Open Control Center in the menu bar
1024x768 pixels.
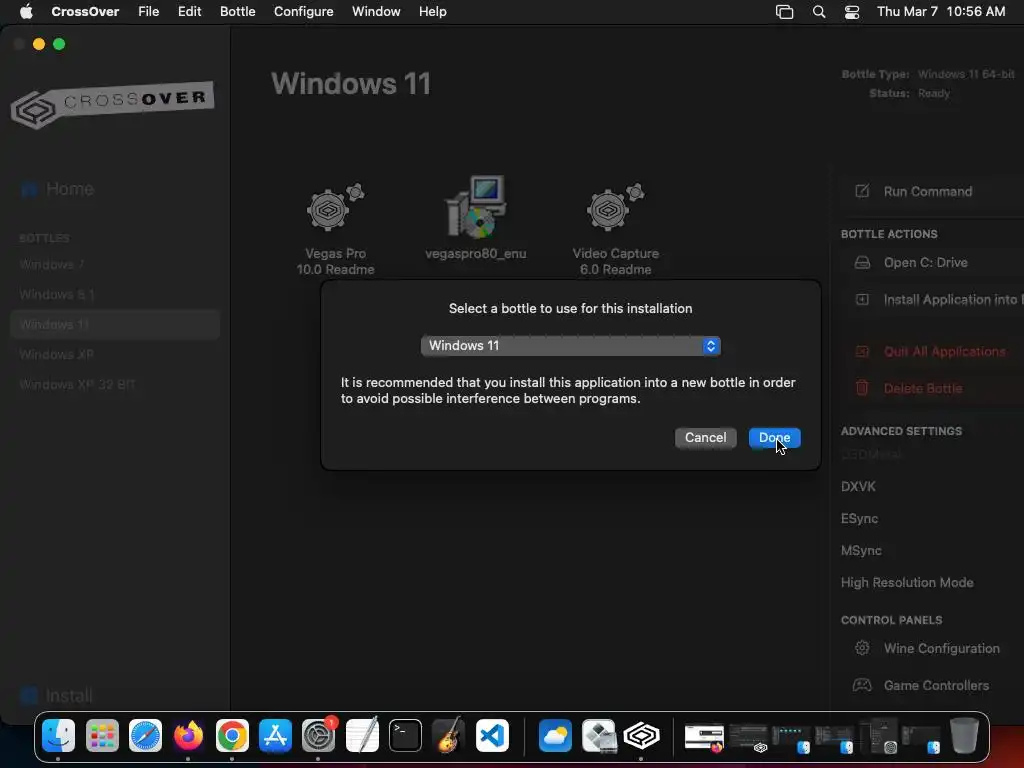coord(852,12)
